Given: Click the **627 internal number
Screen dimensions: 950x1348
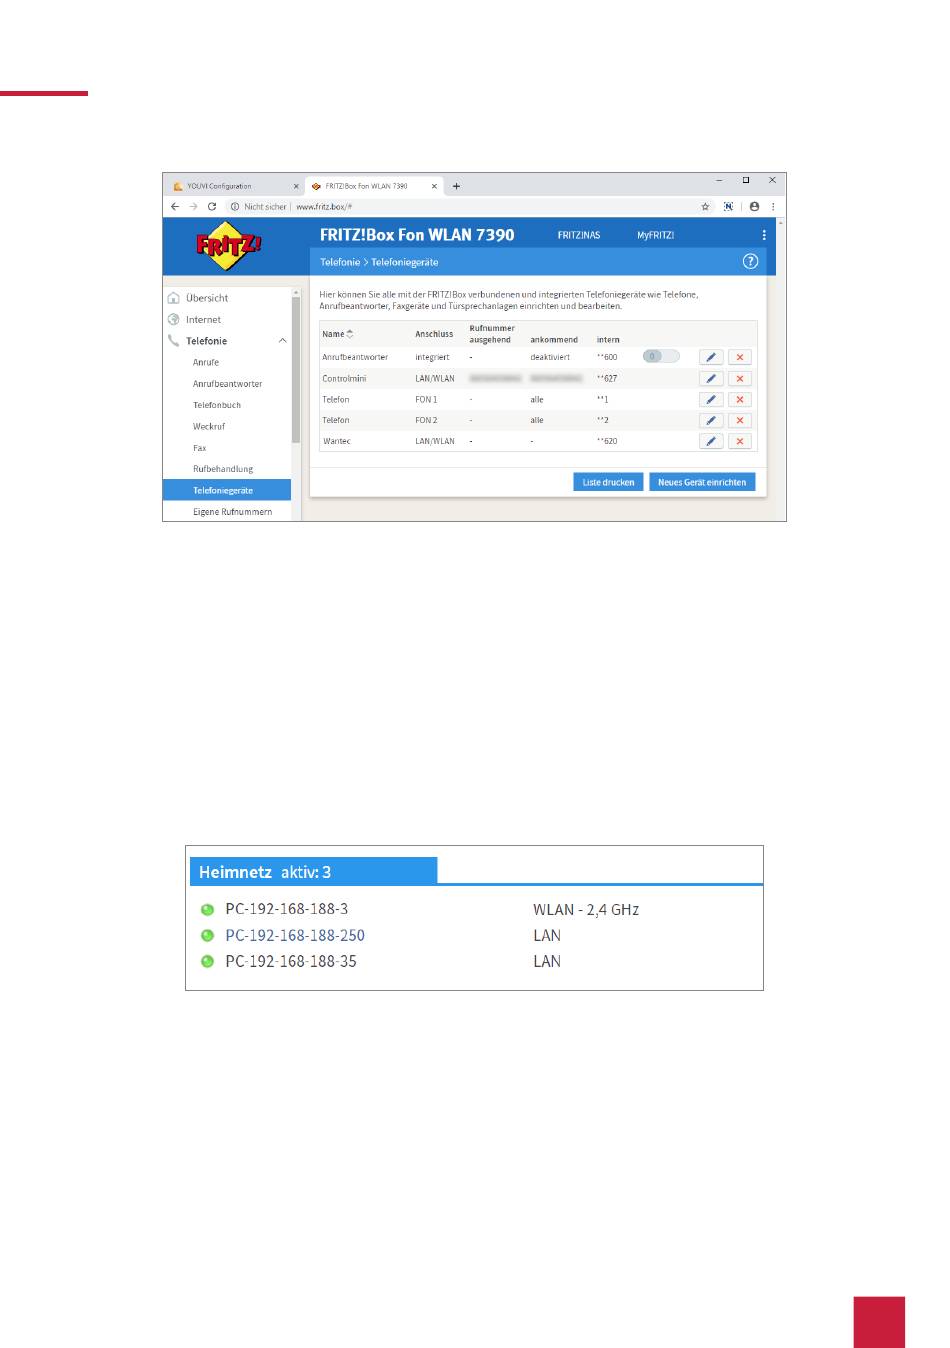Looking at the screenshot, I should tap(607, 378).
